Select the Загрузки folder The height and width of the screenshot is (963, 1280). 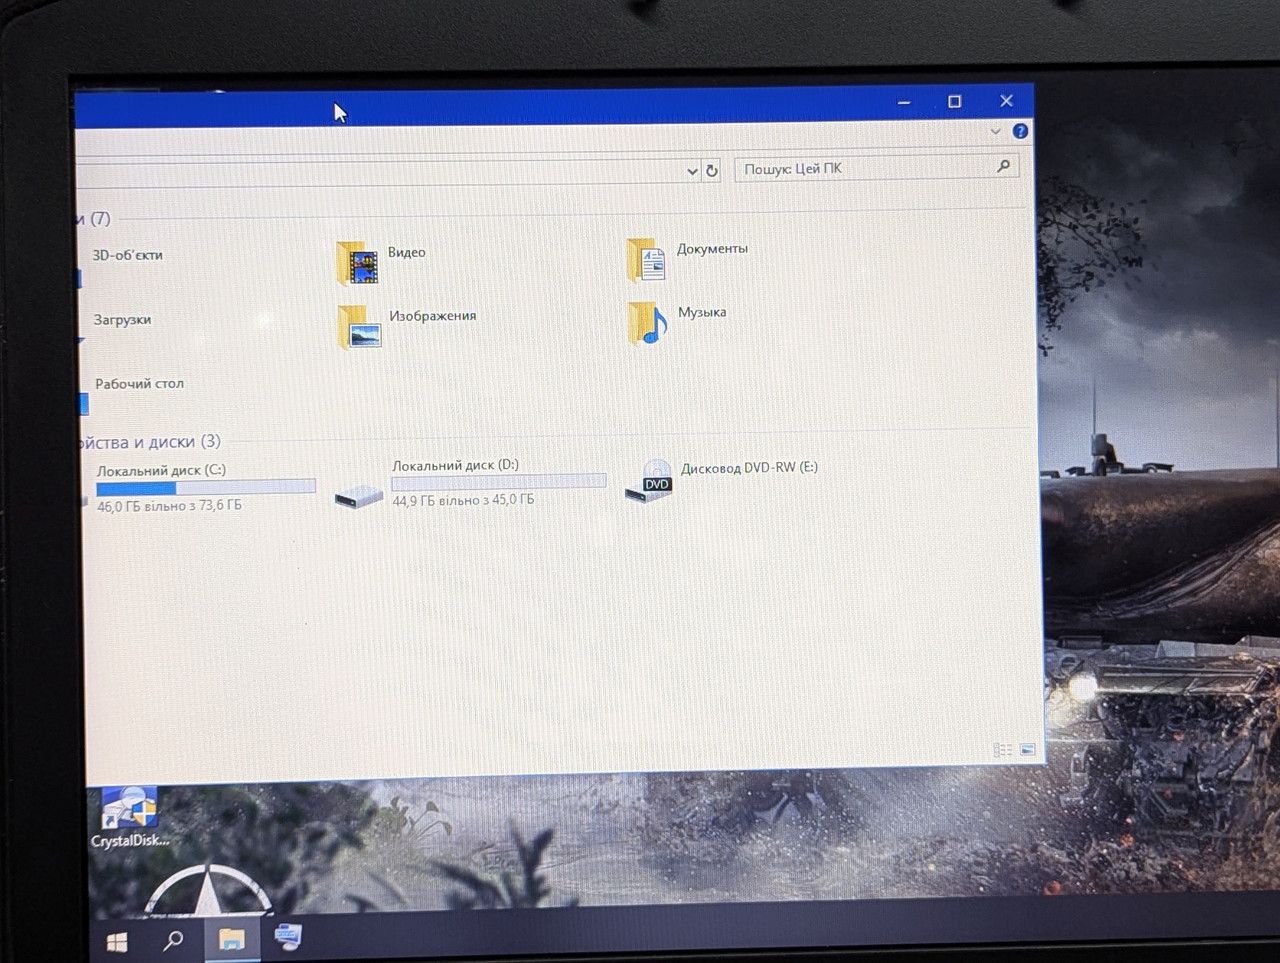(x=122, y=320)
